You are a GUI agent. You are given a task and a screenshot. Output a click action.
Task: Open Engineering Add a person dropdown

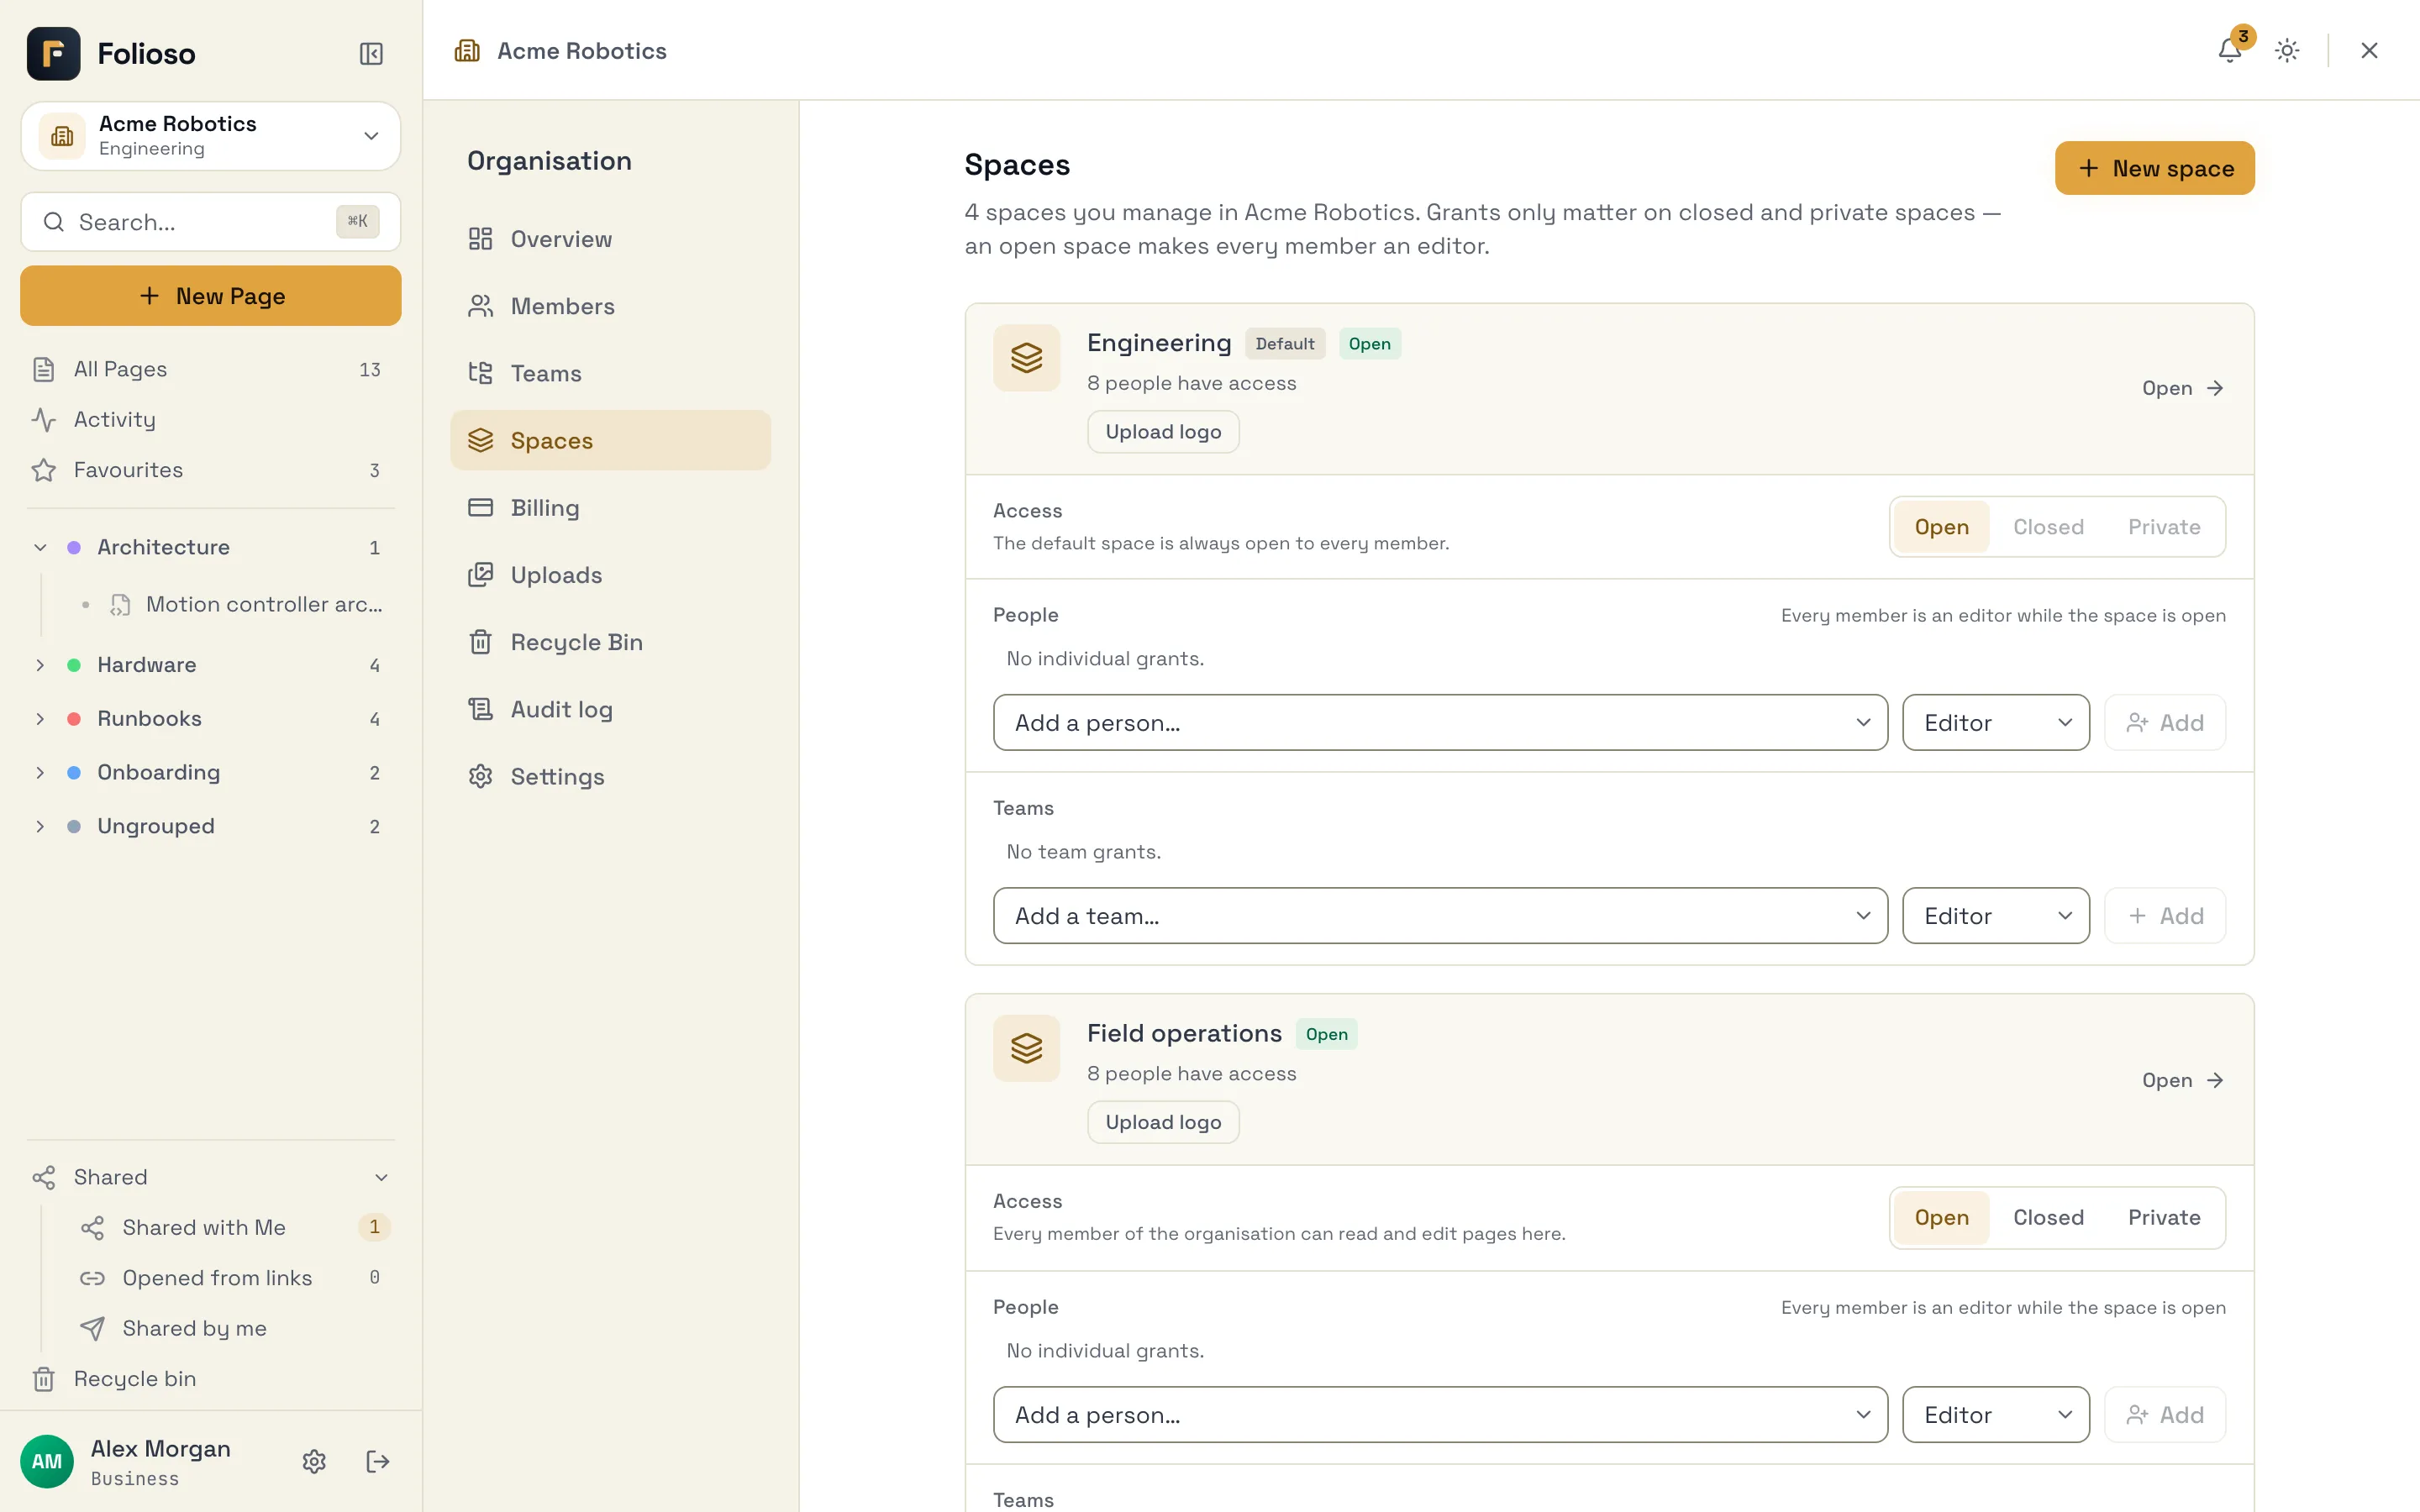click(x=1440, y=723)
